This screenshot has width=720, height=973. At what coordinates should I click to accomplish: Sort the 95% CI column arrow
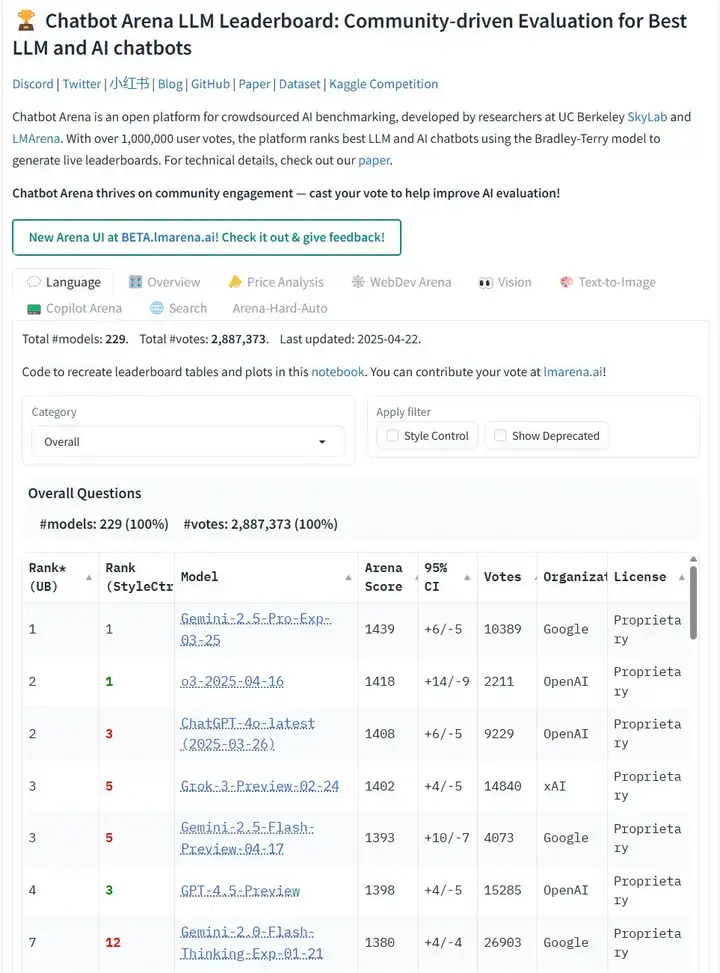tap(467, 577)
